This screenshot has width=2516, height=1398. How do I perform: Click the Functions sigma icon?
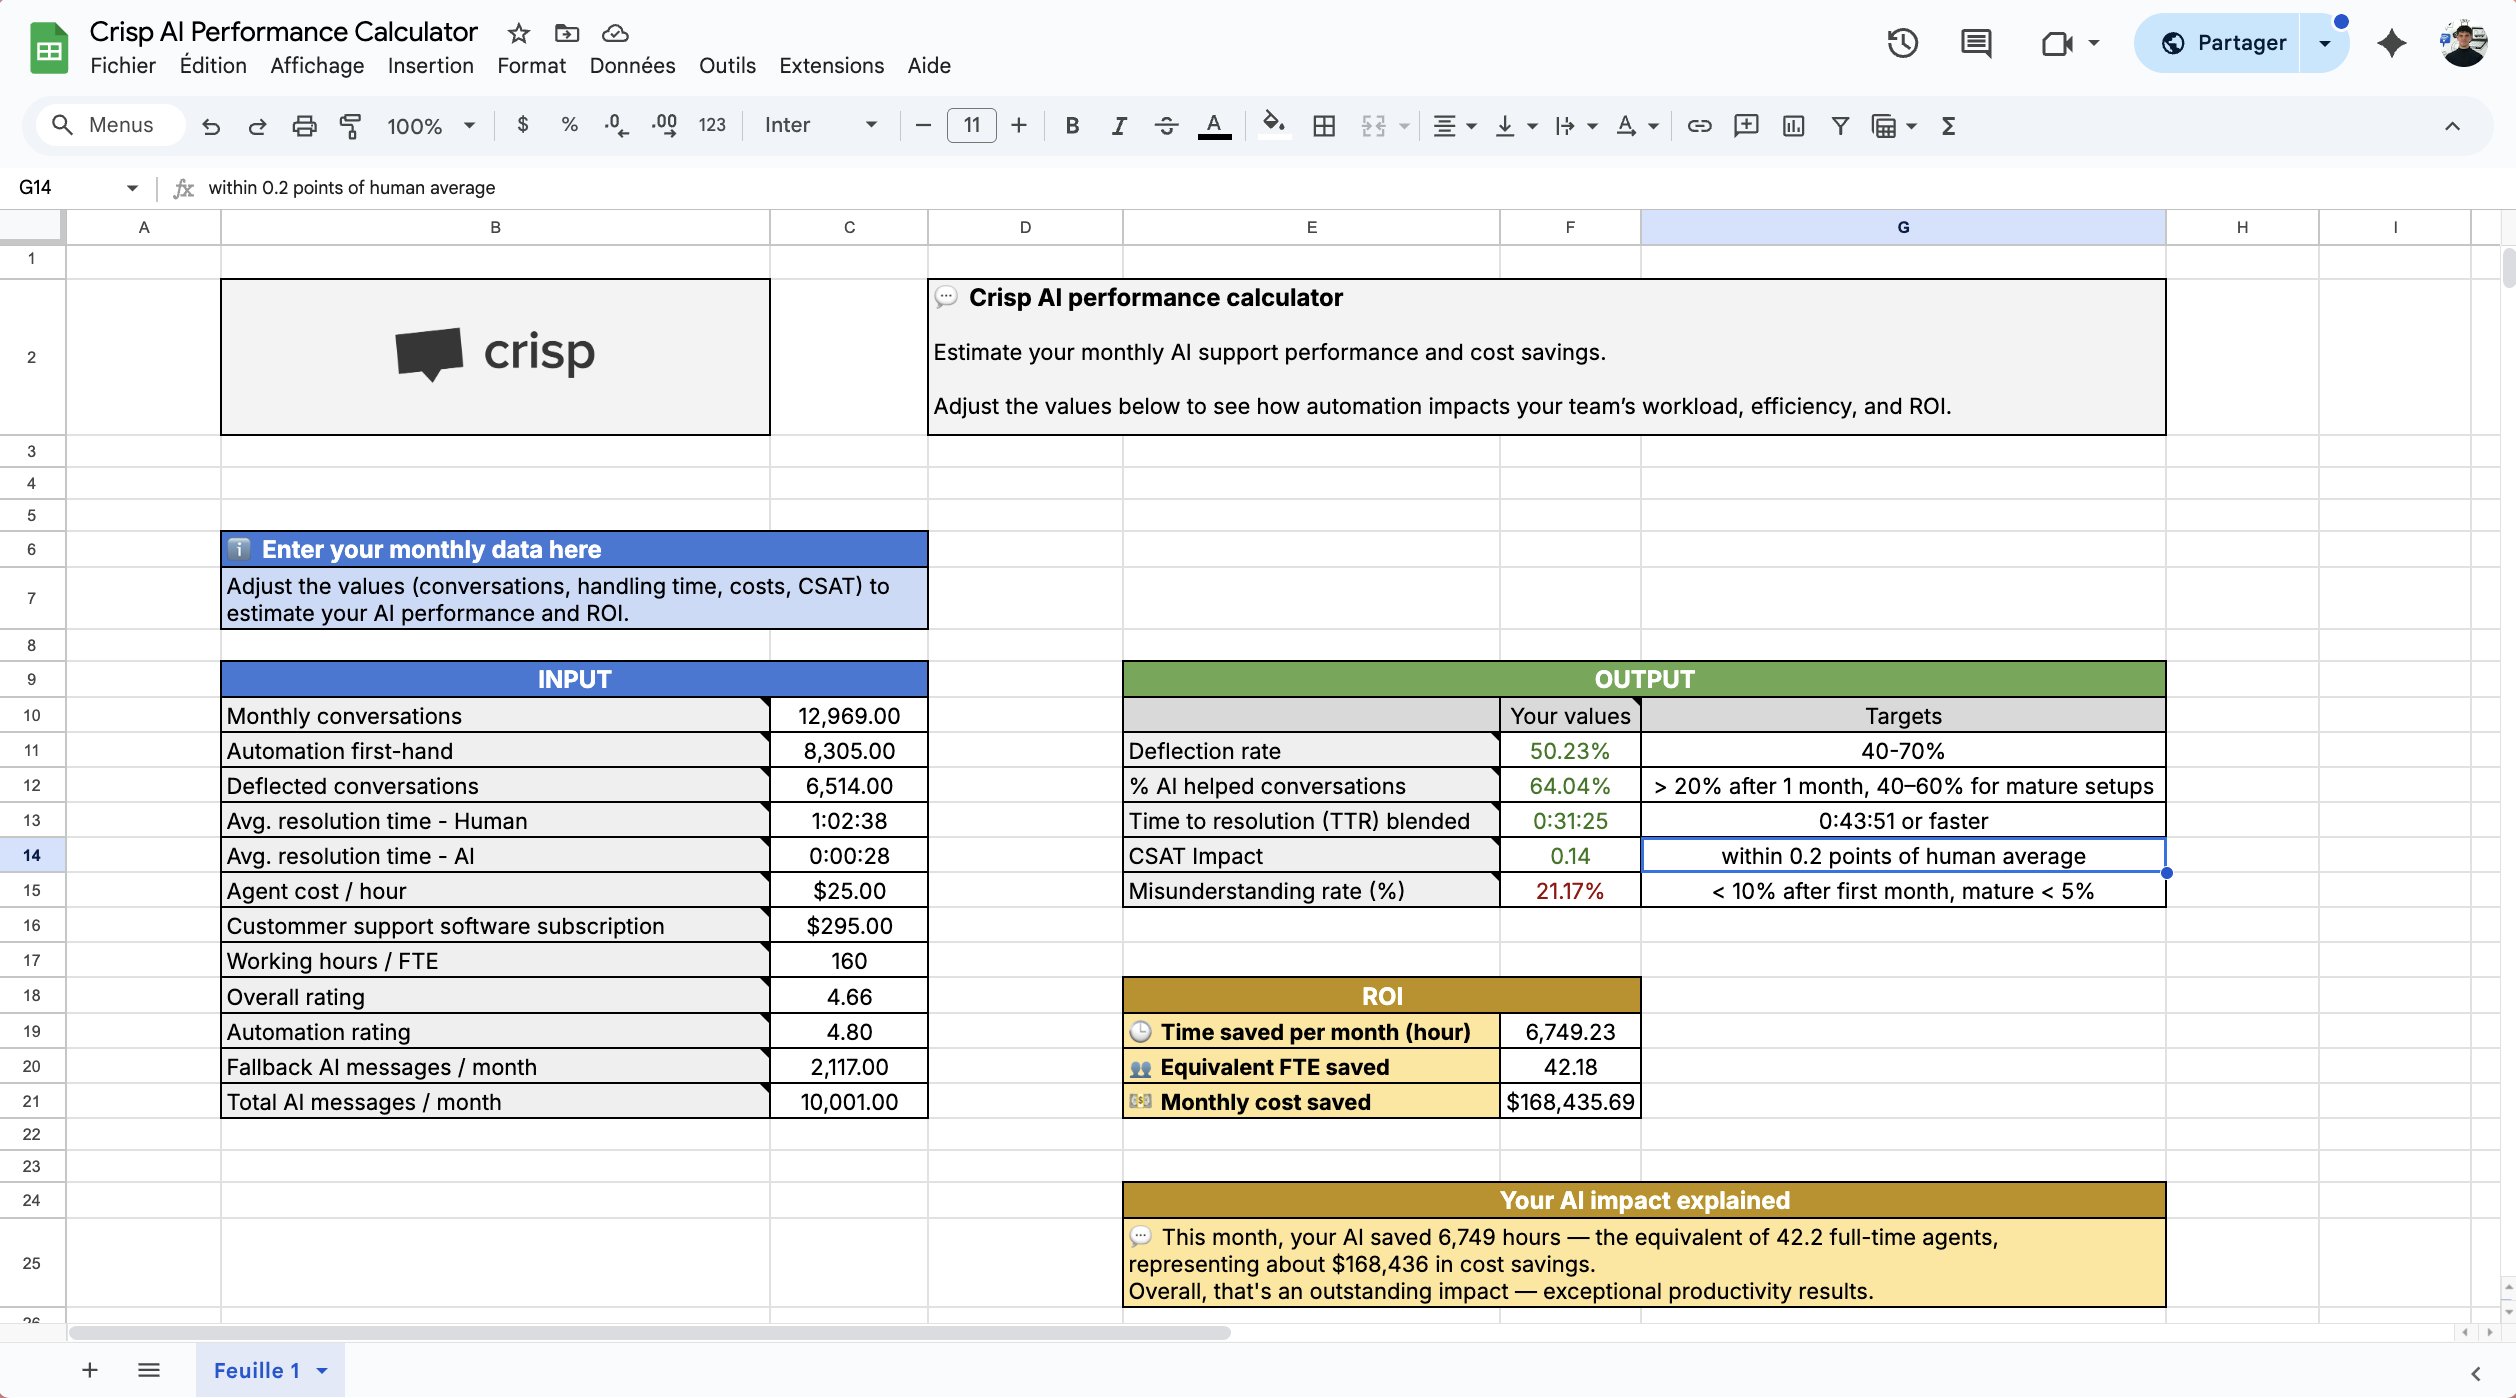click(x=1948, y=126)
